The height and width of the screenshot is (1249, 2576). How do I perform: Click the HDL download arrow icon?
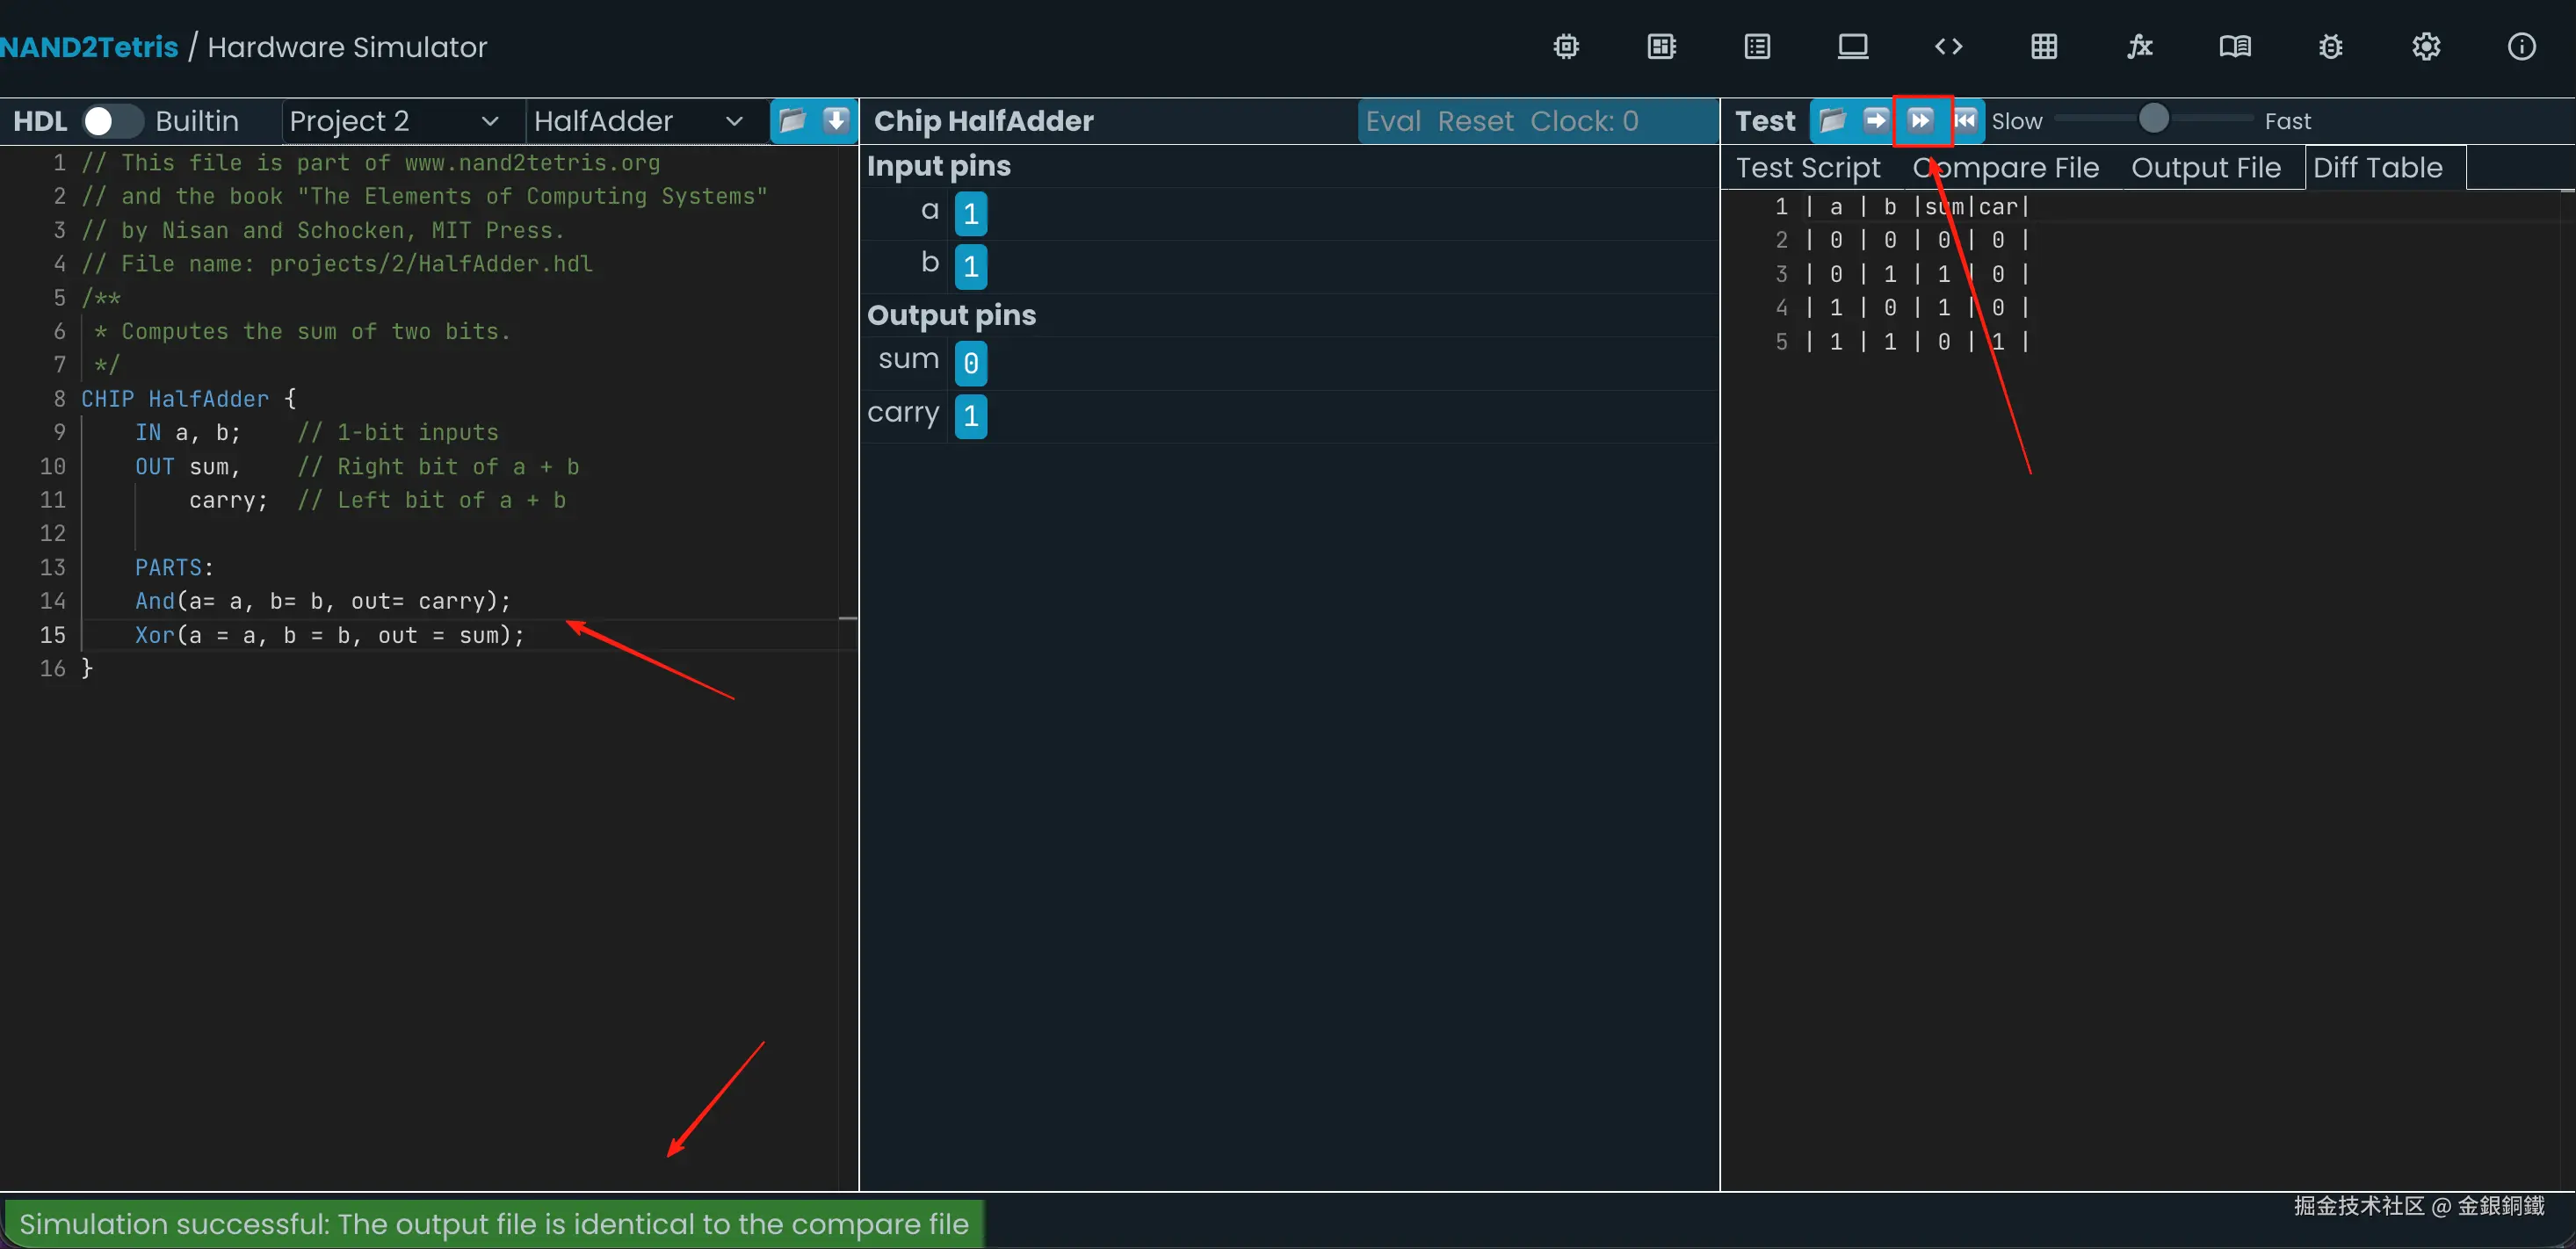click(836, 121)
